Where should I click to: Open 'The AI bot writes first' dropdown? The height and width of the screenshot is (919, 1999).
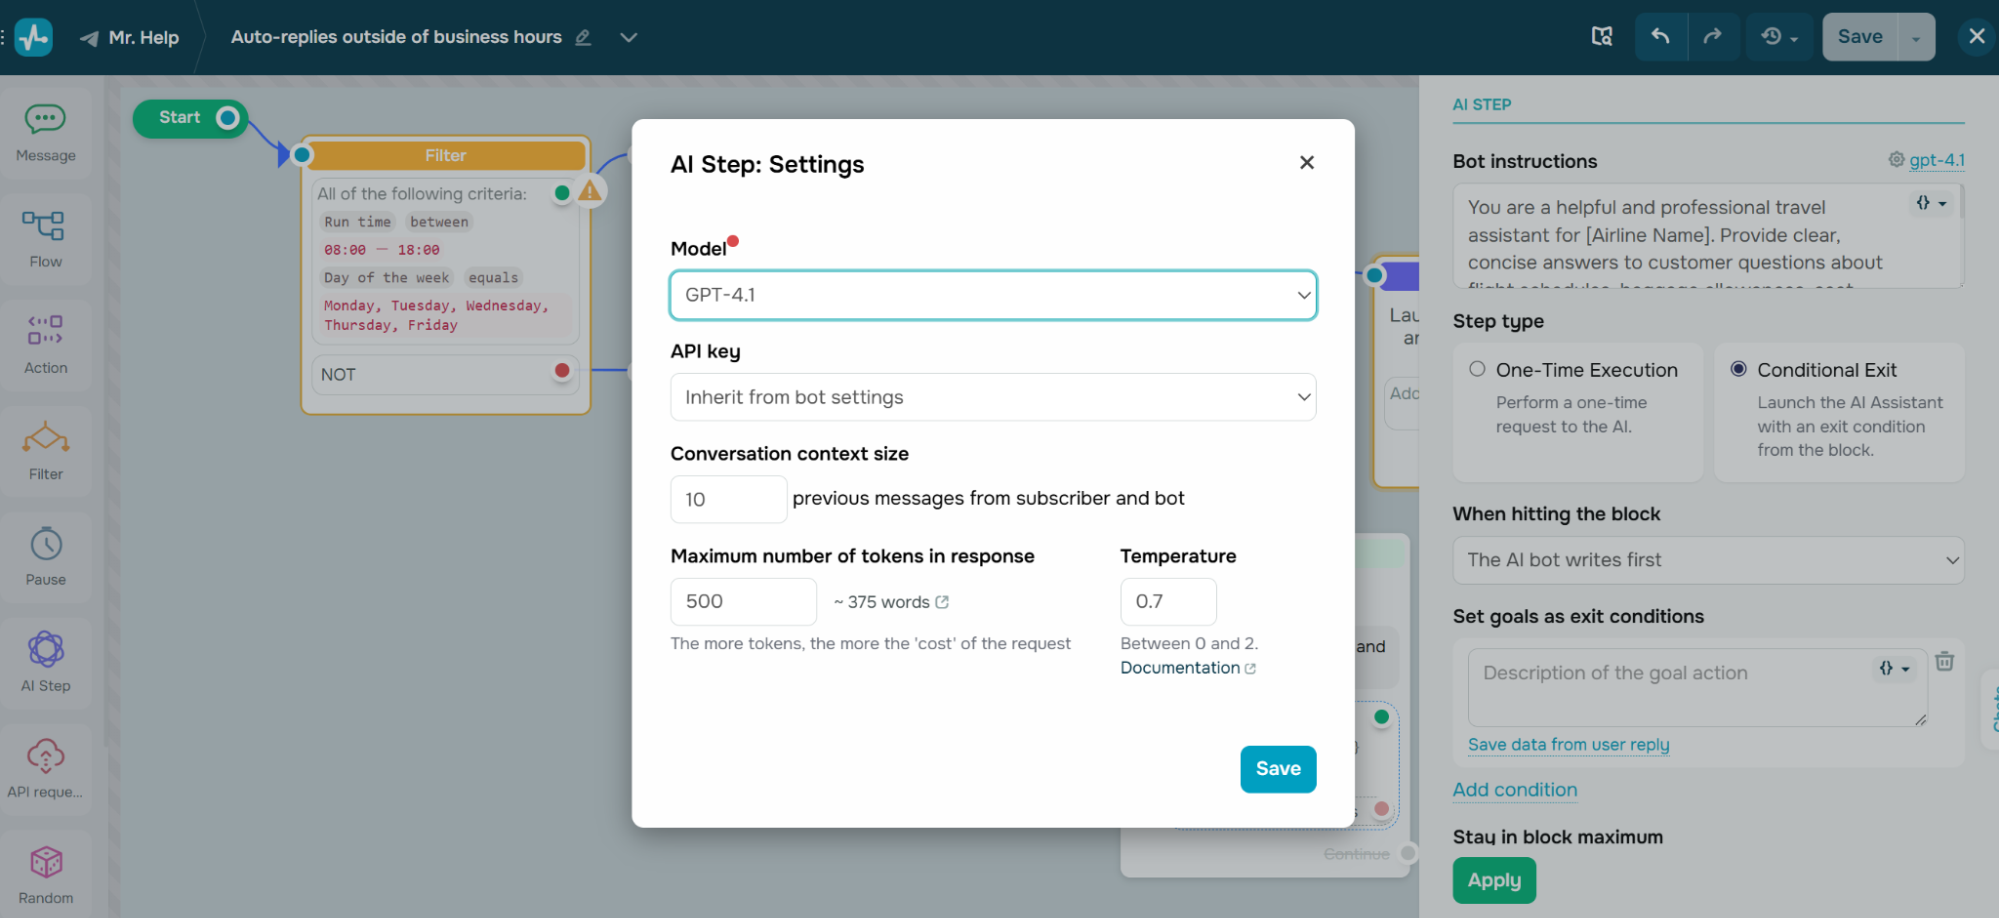1706,560
